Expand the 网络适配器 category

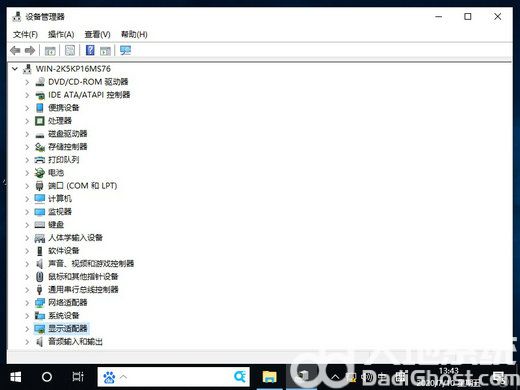[x=27, y=303]
